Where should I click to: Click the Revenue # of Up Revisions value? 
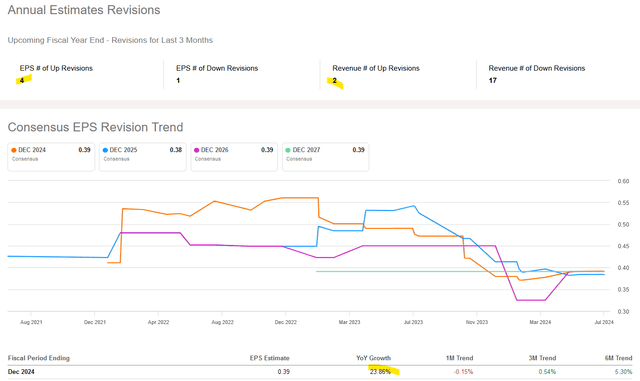click(x=335, y=80)
